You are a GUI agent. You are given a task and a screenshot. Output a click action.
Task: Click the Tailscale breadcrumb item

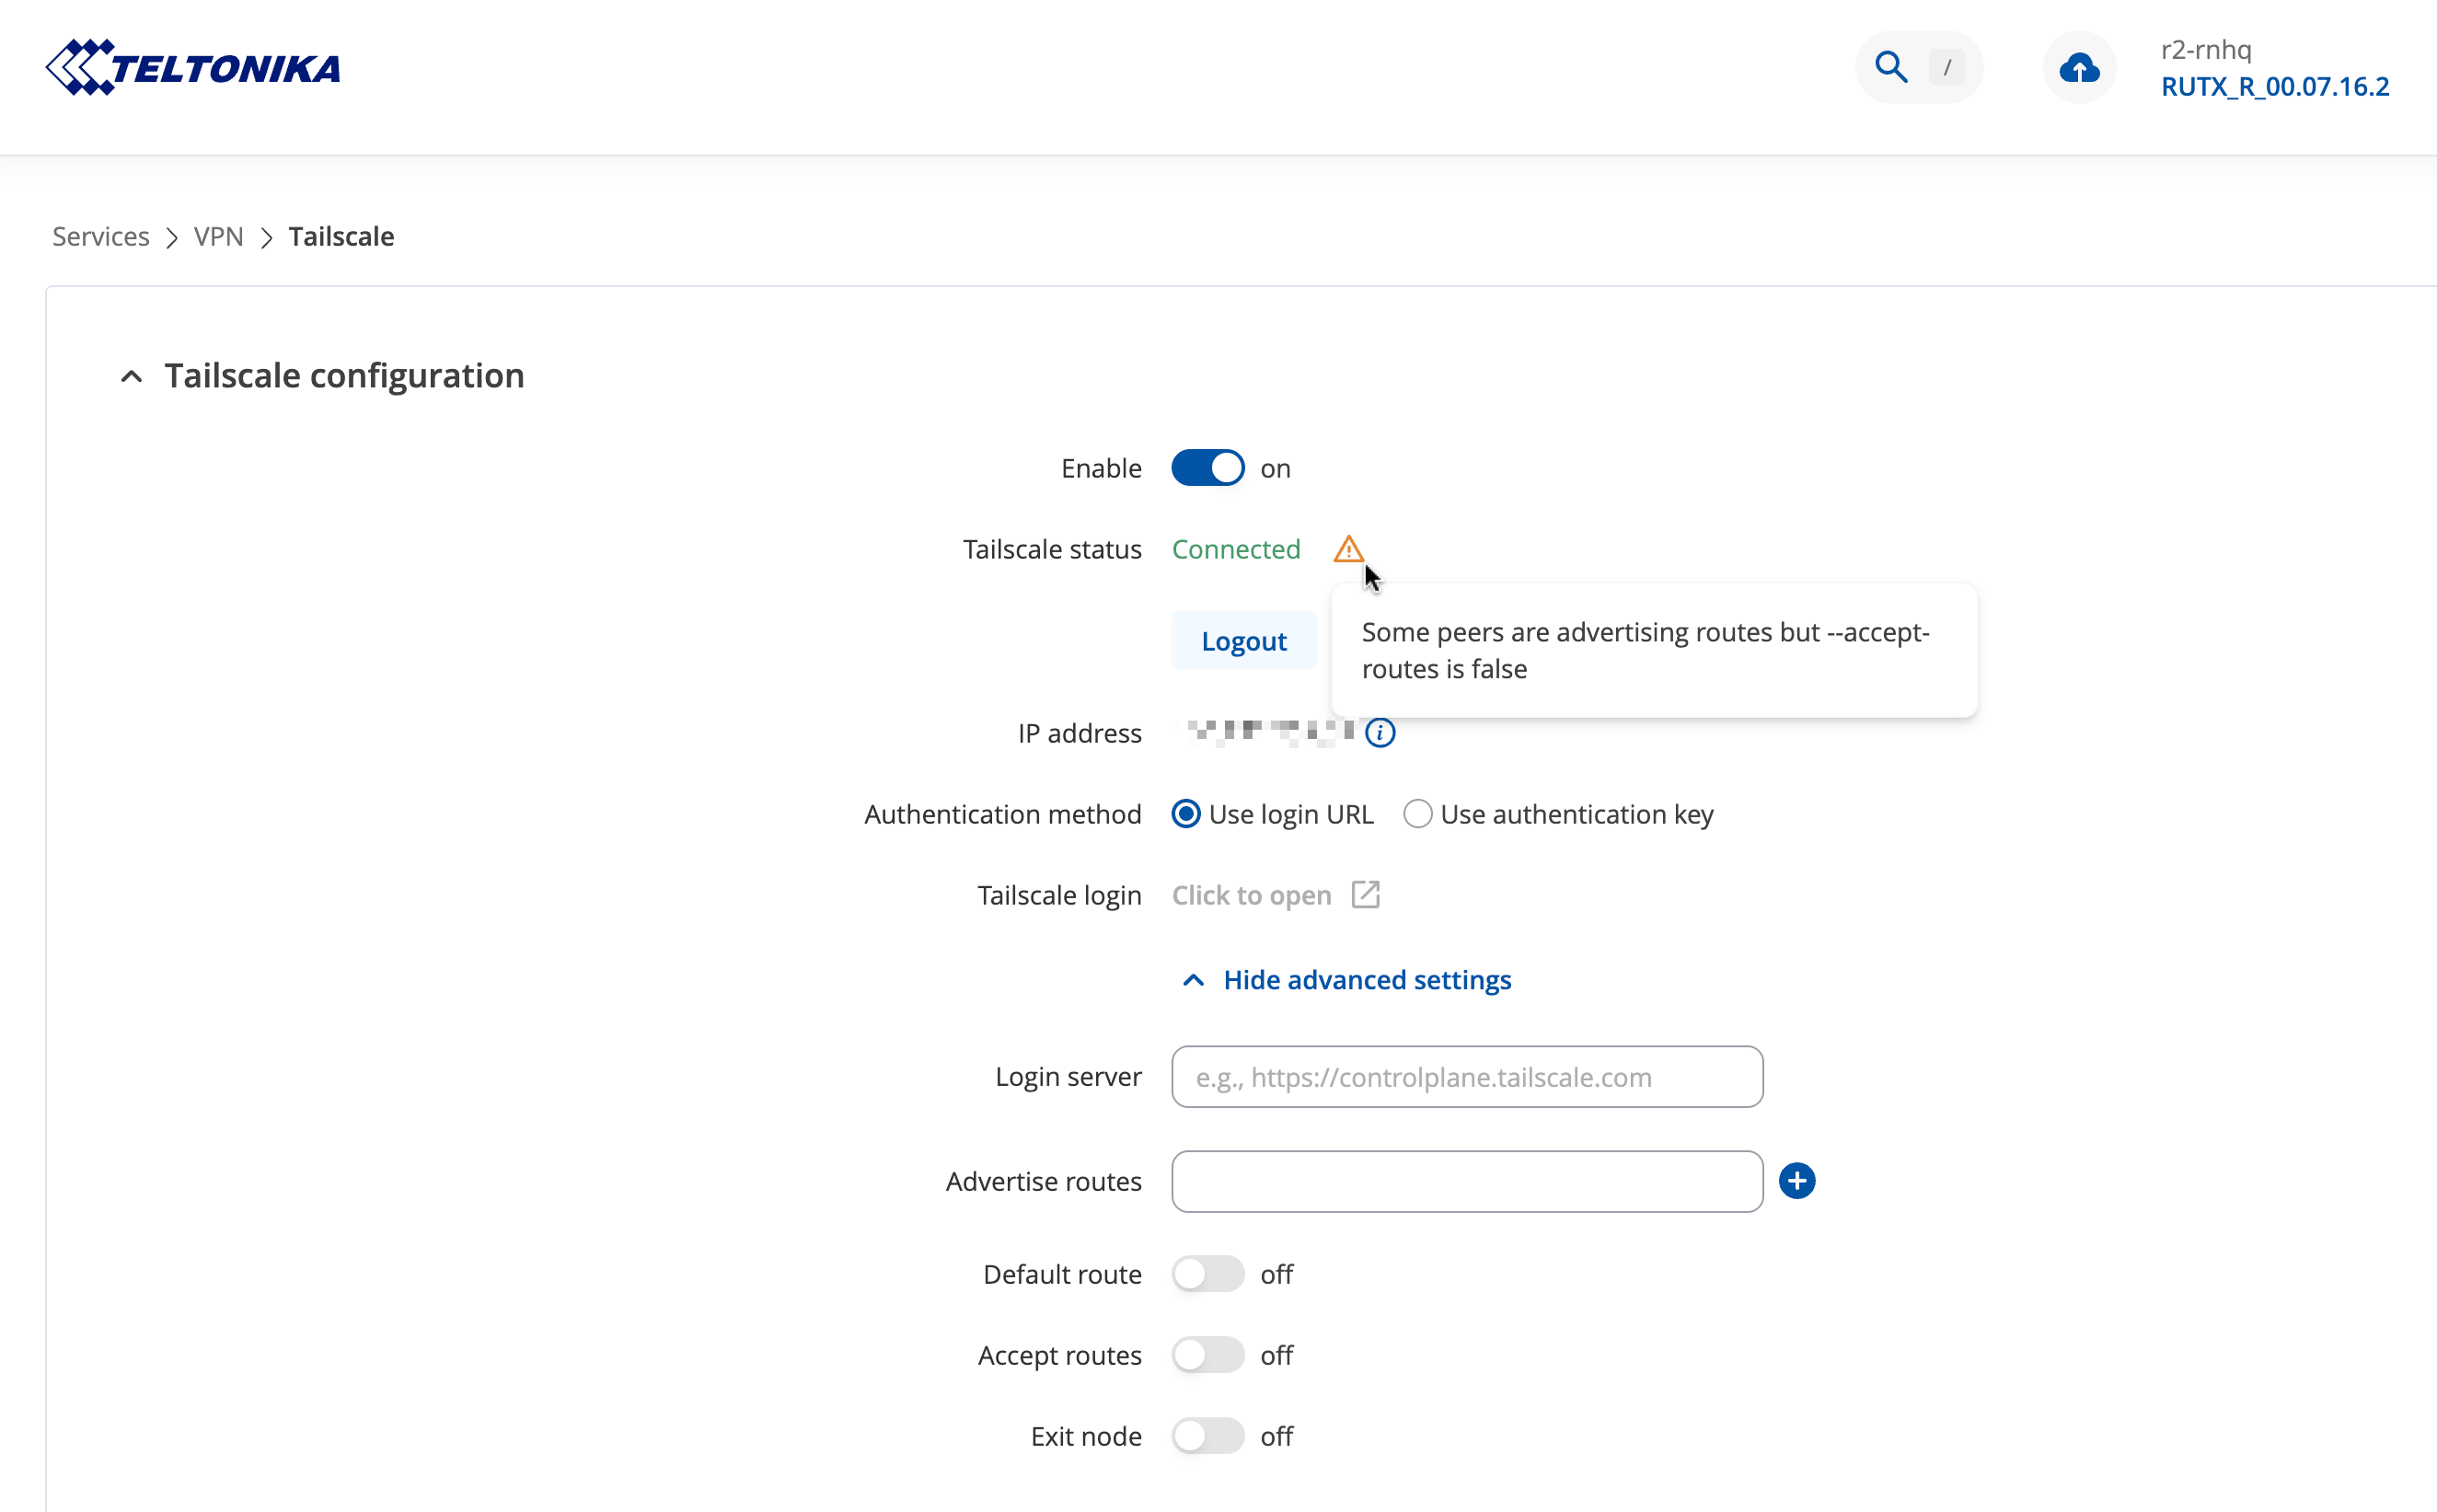(x=341, y=236)
